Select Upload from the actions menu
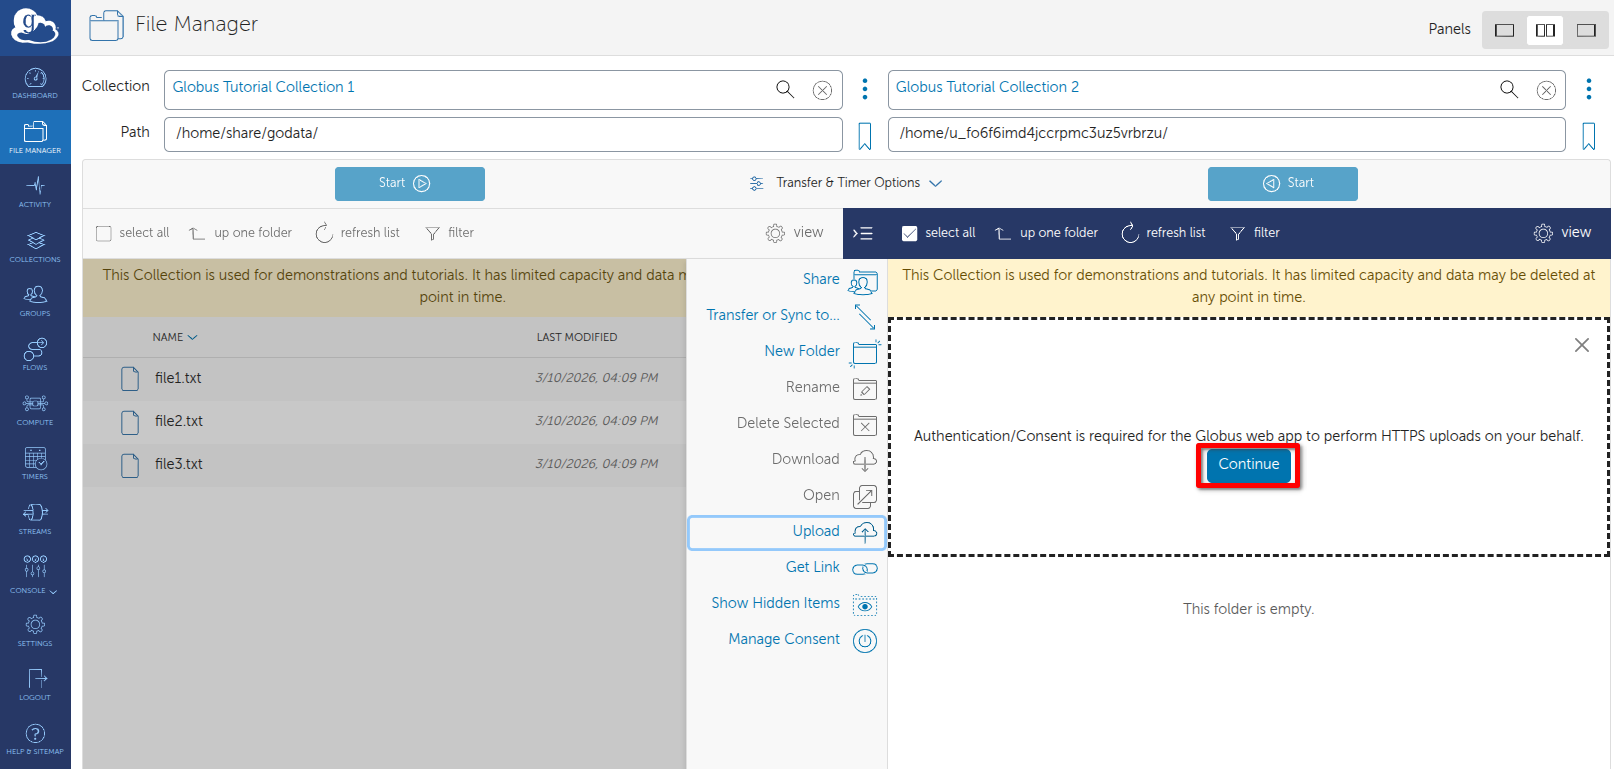Screen dimensions: 1614x769 click(786, 532)
